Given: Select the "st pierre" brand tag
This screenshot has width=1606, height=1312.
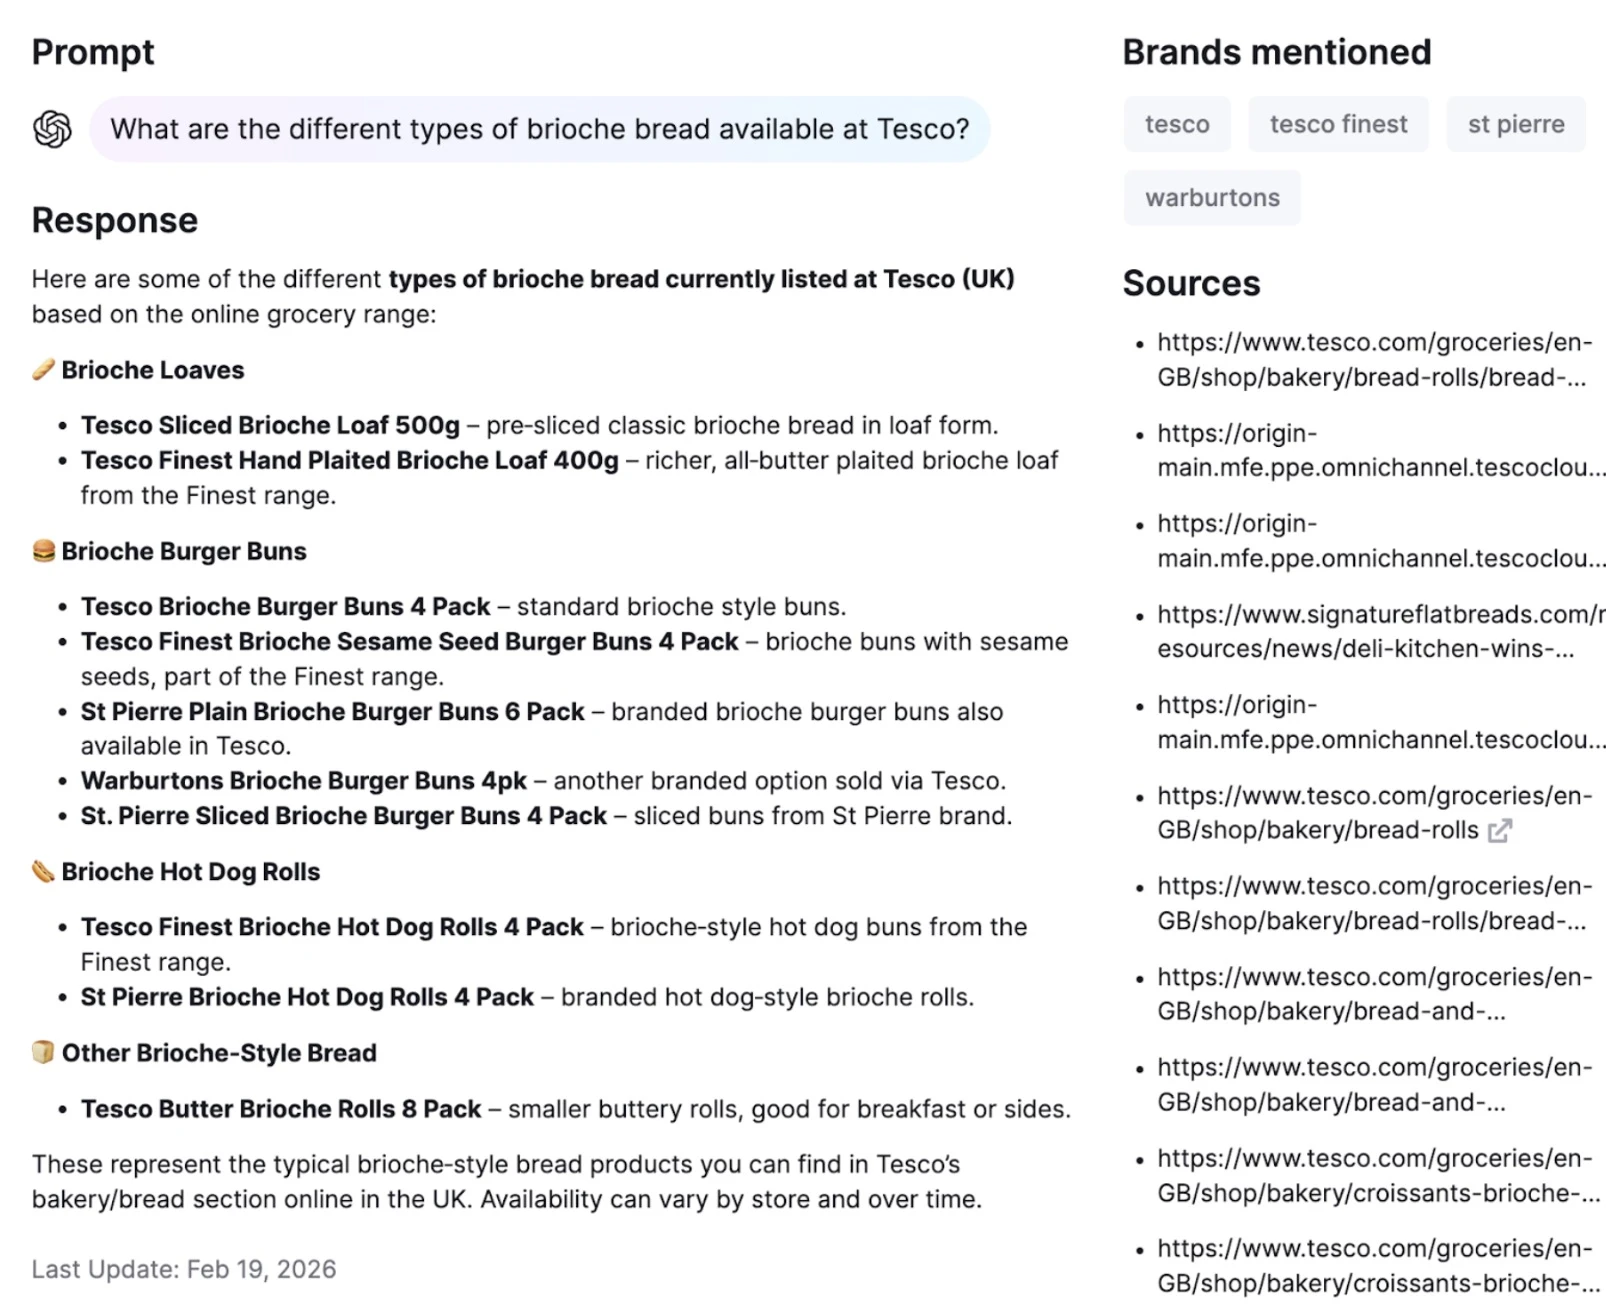Looking at the screenshot, I should point(1515,124).
